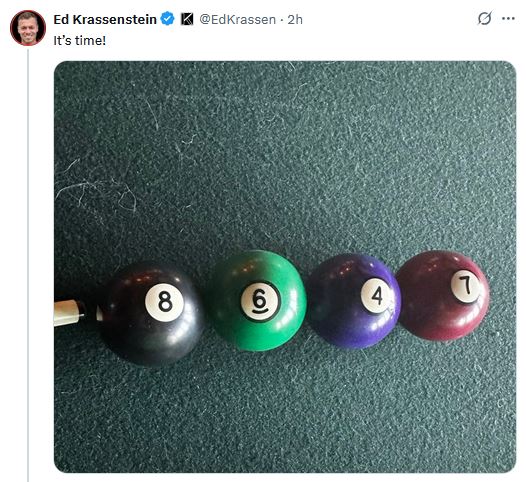This screenshot has height=482, width=526.
Task: Open the three-dot more options menu
Action: [x=508, y=18]
